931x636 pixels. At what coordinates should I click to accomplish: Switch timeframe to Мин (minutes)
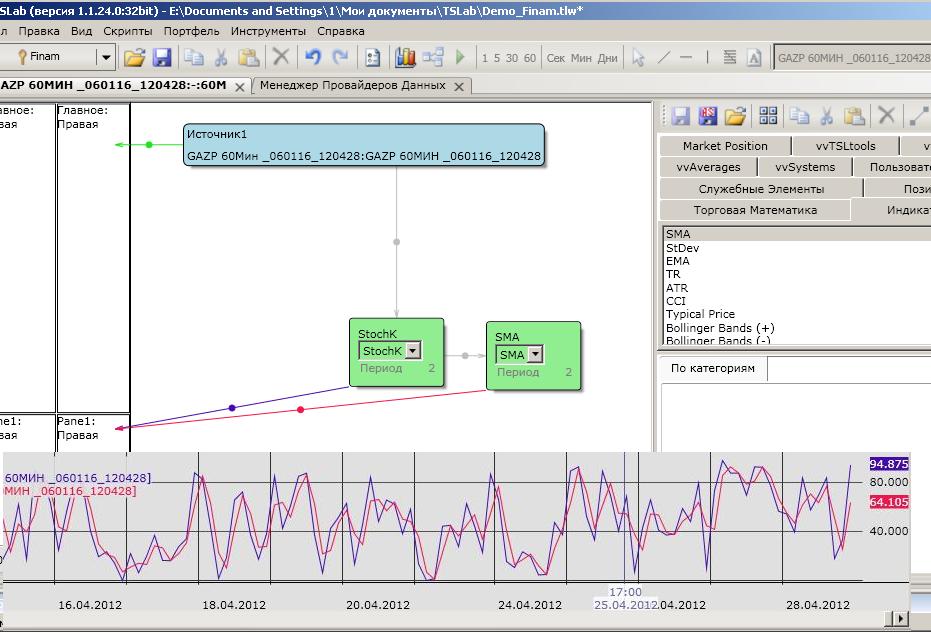click(x=581, y=58)
